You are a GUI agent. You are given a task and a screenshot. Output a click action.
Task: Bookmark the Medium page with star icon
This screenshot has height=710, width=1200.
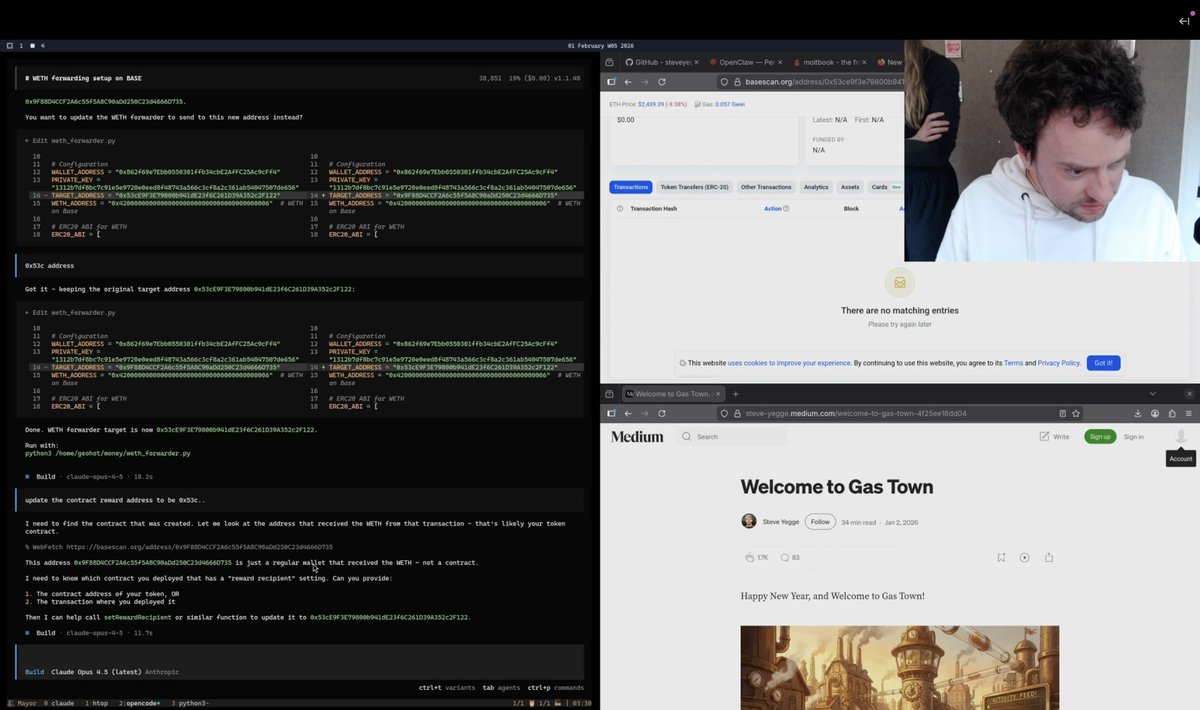pyautogui.click(x=1076, y=413)
